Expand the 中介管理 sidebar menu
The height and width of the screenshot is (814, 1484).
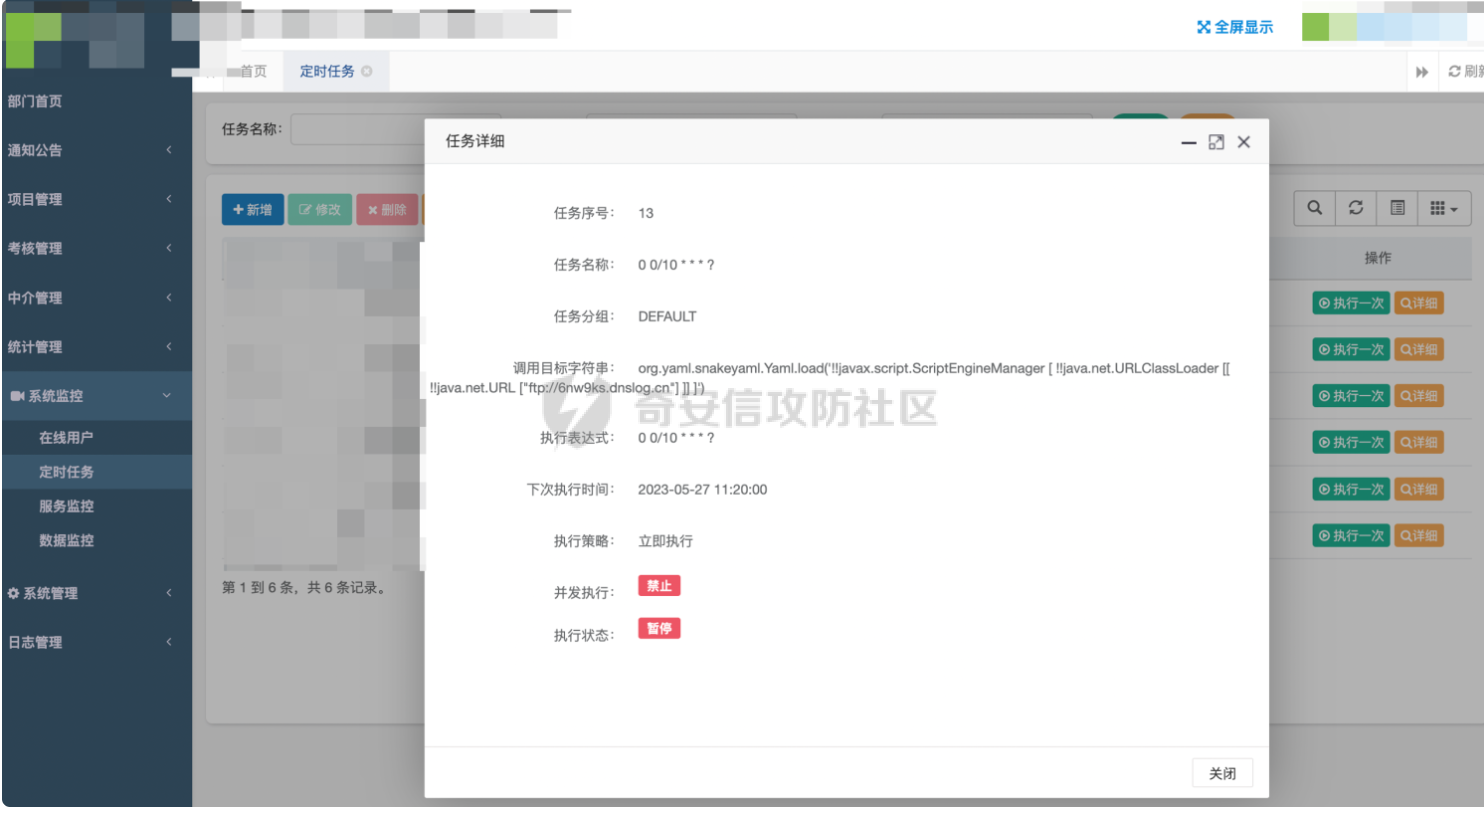[96, 297]
